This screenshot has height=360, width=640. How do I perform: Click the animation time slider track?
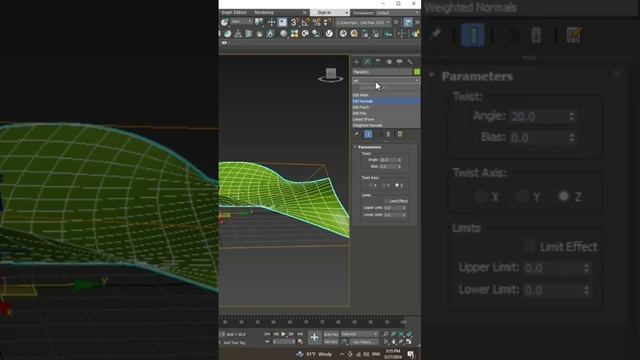[x=313, y=322]
